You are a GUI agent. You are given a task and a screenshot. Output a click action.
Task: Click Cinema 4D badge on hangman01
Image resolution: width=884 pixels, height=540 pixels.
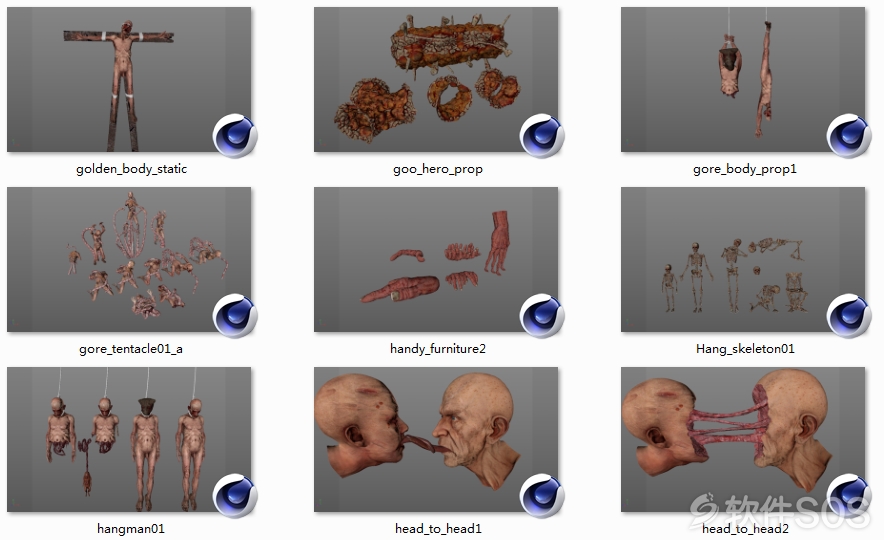235,496
